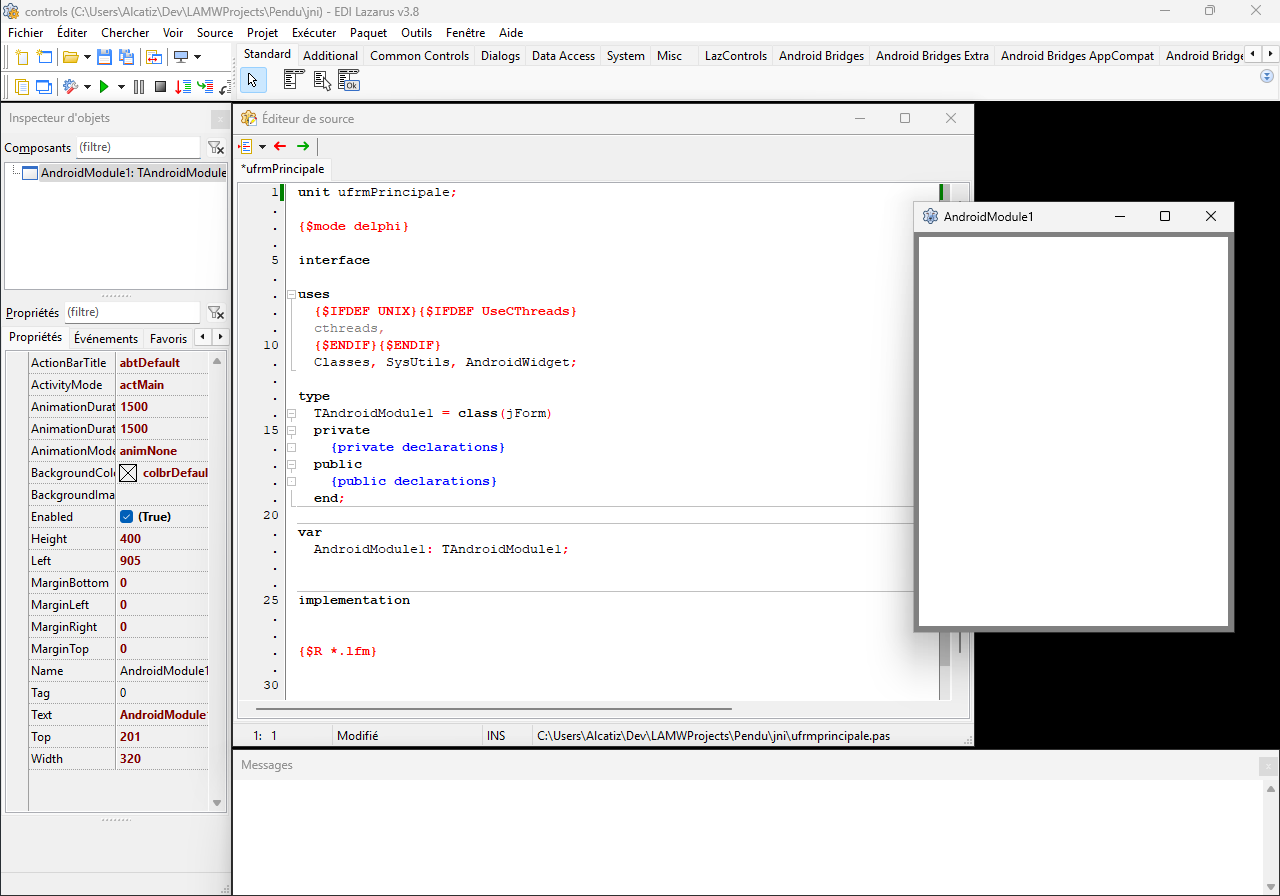Collapse the private section fold marker

291,431
